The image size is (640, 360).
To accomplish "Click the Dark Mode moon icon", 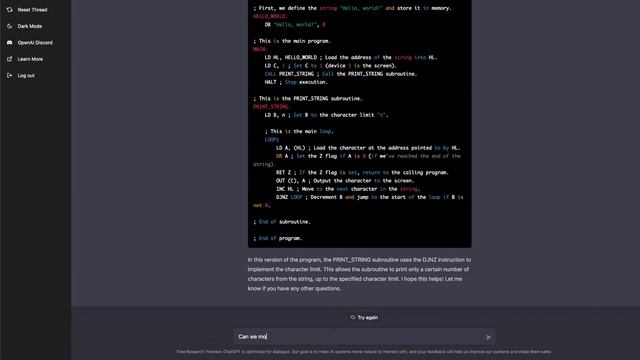I will [9, 26].
